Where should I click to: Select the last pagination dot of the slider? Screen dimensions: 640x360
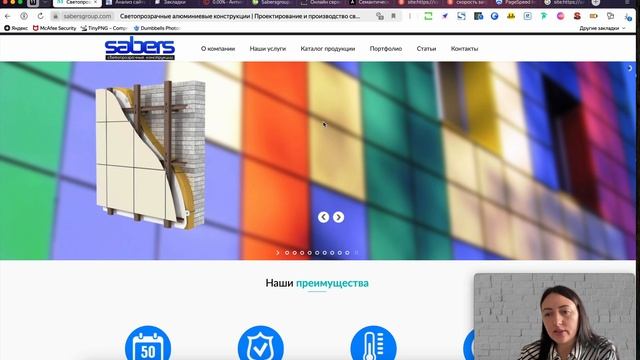347,253
